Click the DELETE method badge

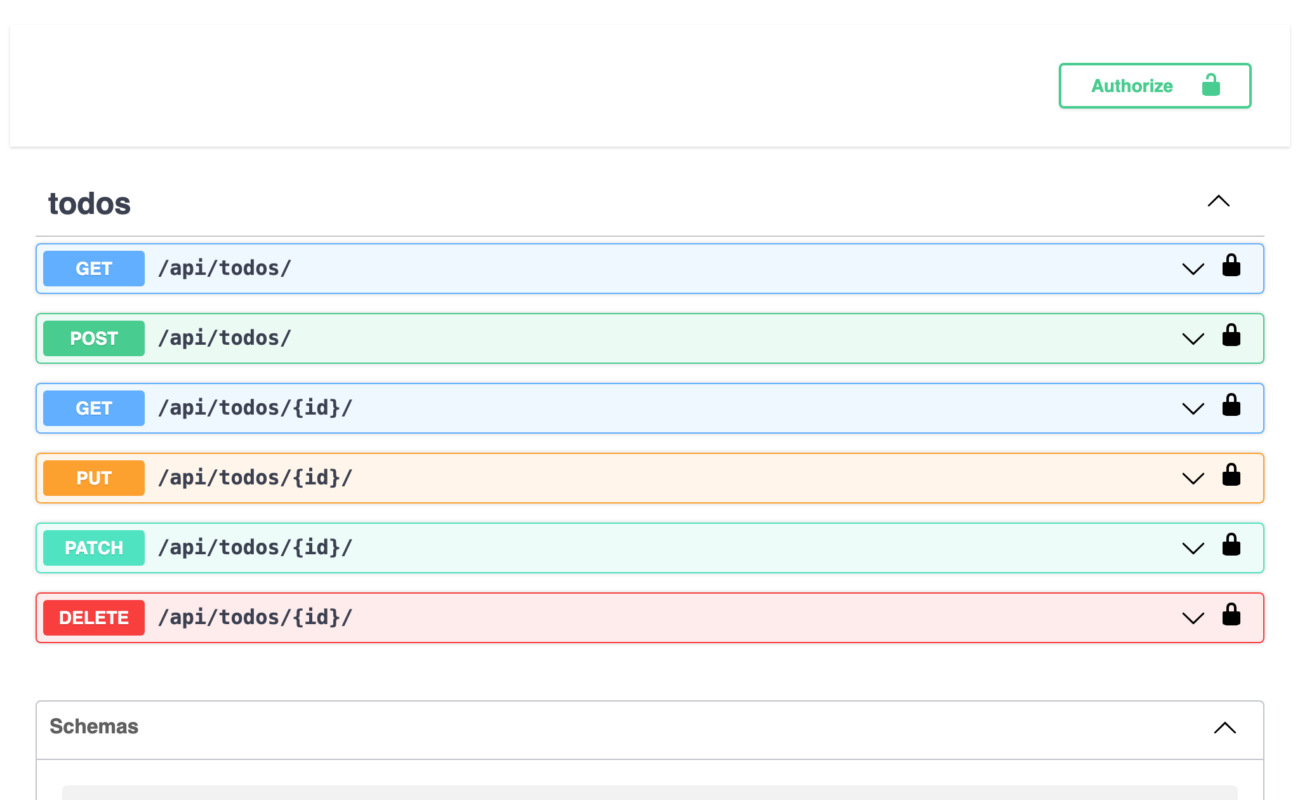[94, 619]
